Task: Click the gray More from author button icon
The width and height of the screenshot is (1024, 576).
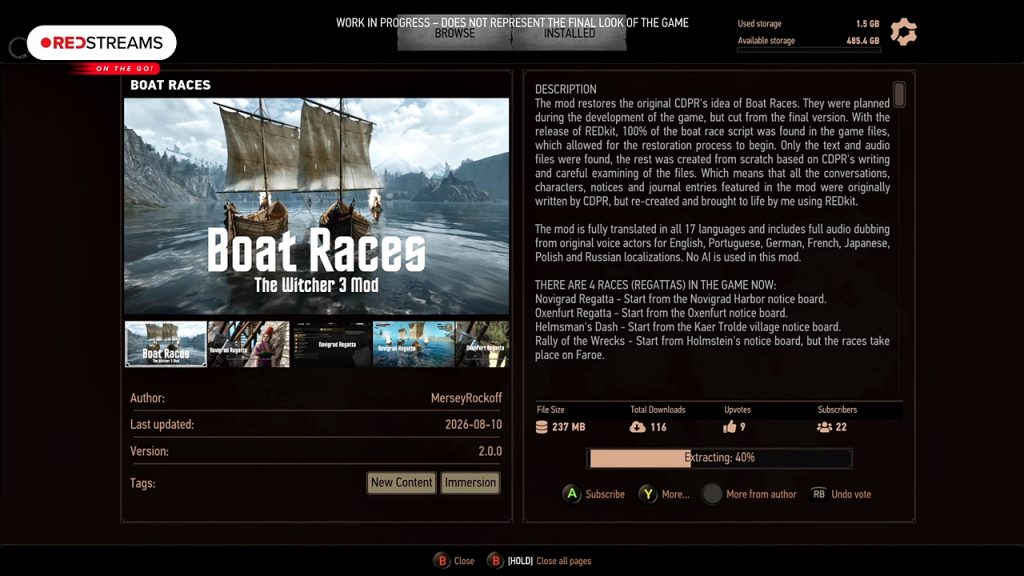Action: click(x=712, y=494)
